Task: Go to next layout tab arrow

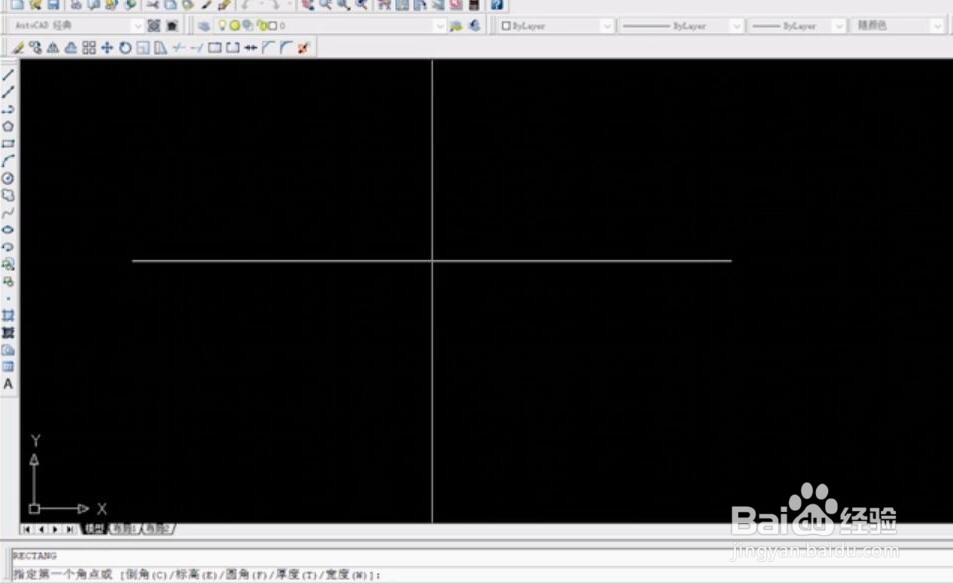Action: [x=55, y=529]
